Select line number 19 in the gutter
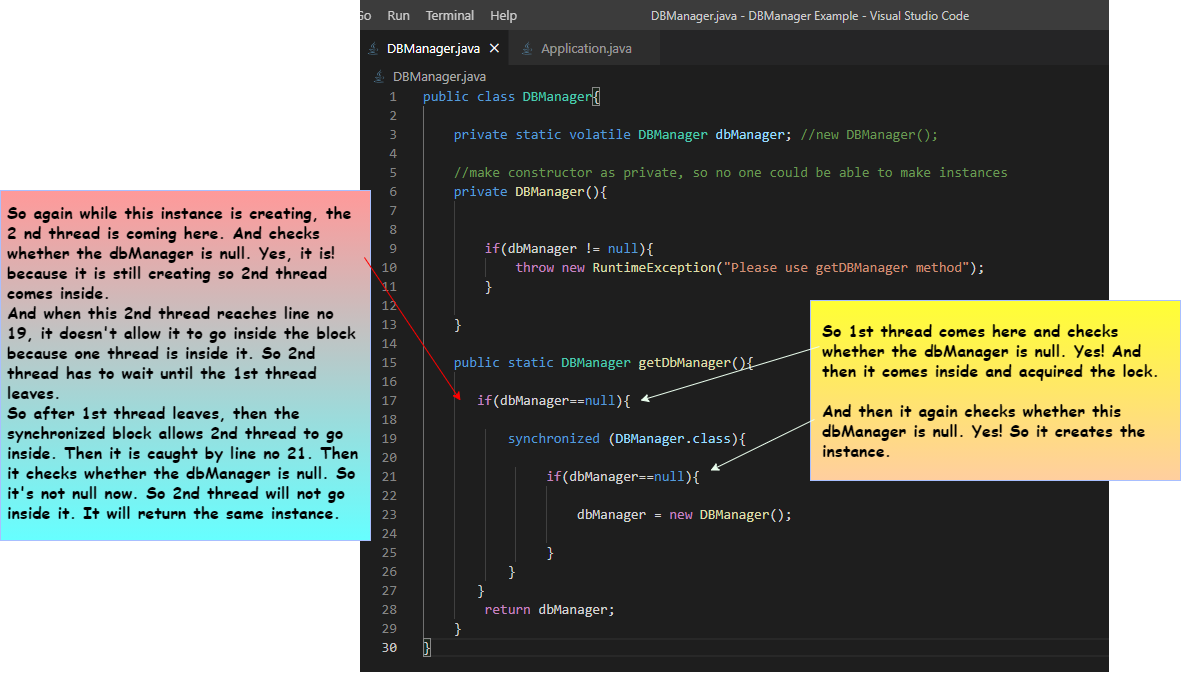This screenshot has height=673, width=1181. (390, 438)
